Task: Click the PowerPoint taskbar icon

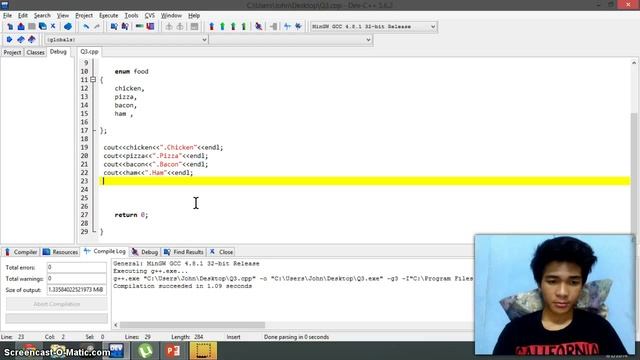Action: tap(173, 351)
